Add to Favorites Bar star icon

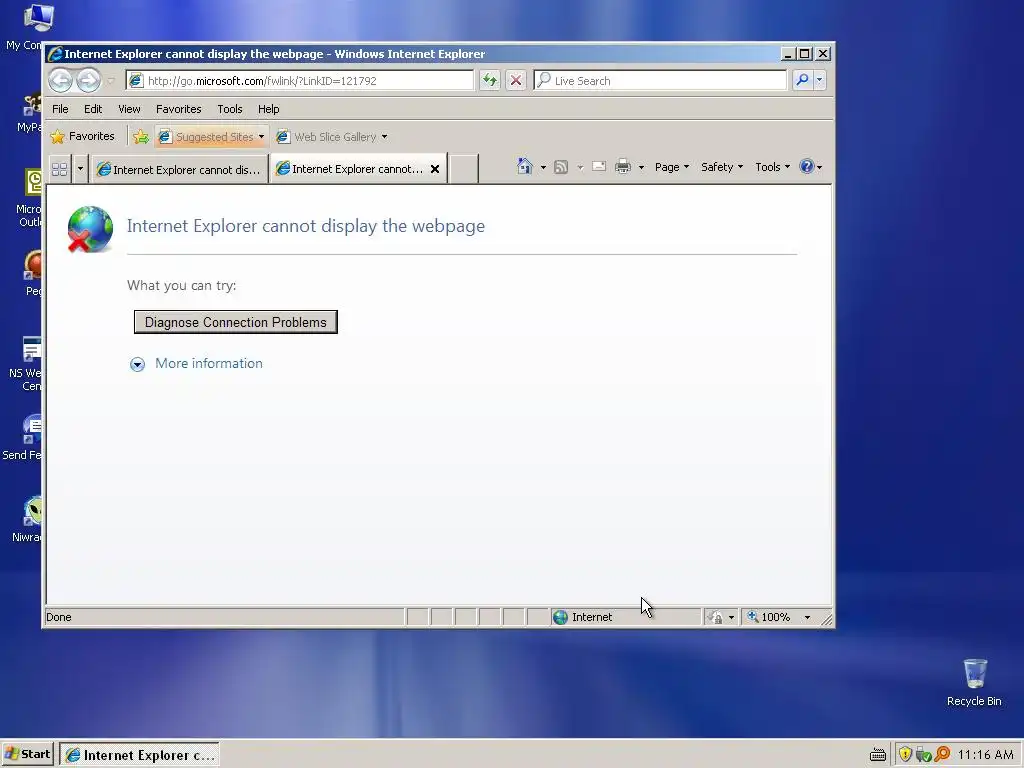click(140, 136)
